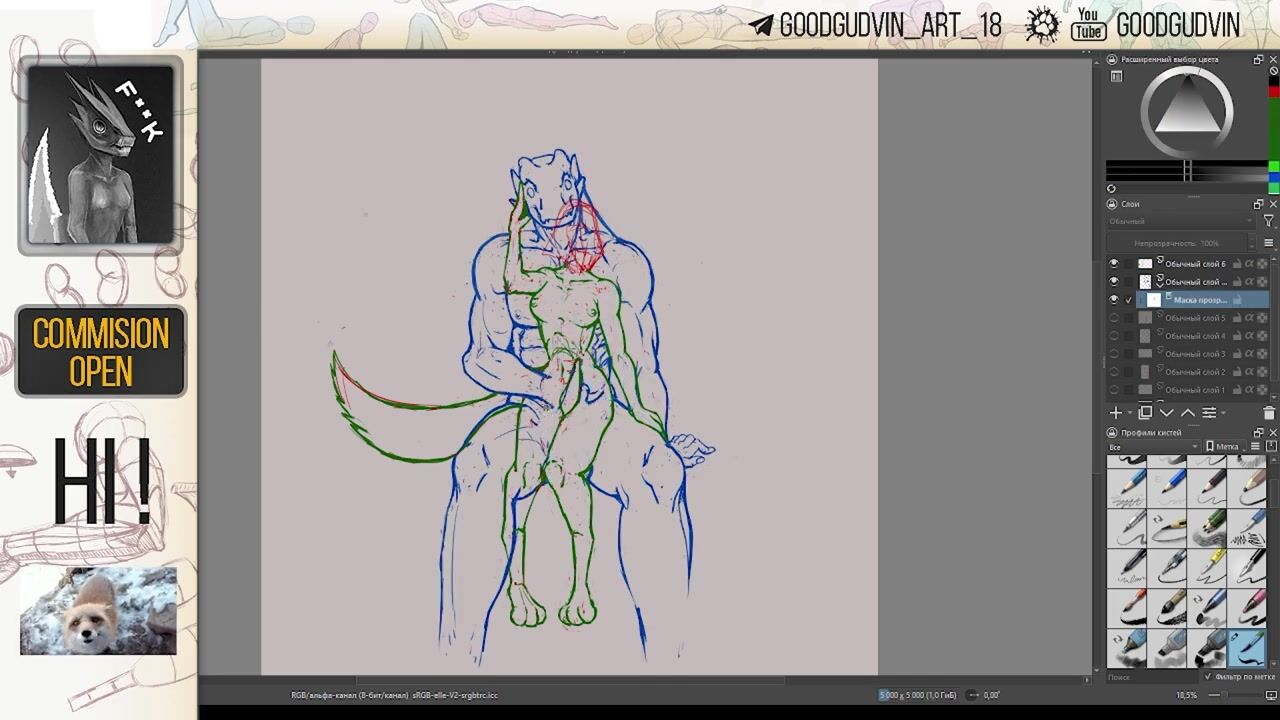Open the layer blending mode dropdown 'Обычный'
Viewport: 1280px width, 720px height.
click(x=1180, y=221)
